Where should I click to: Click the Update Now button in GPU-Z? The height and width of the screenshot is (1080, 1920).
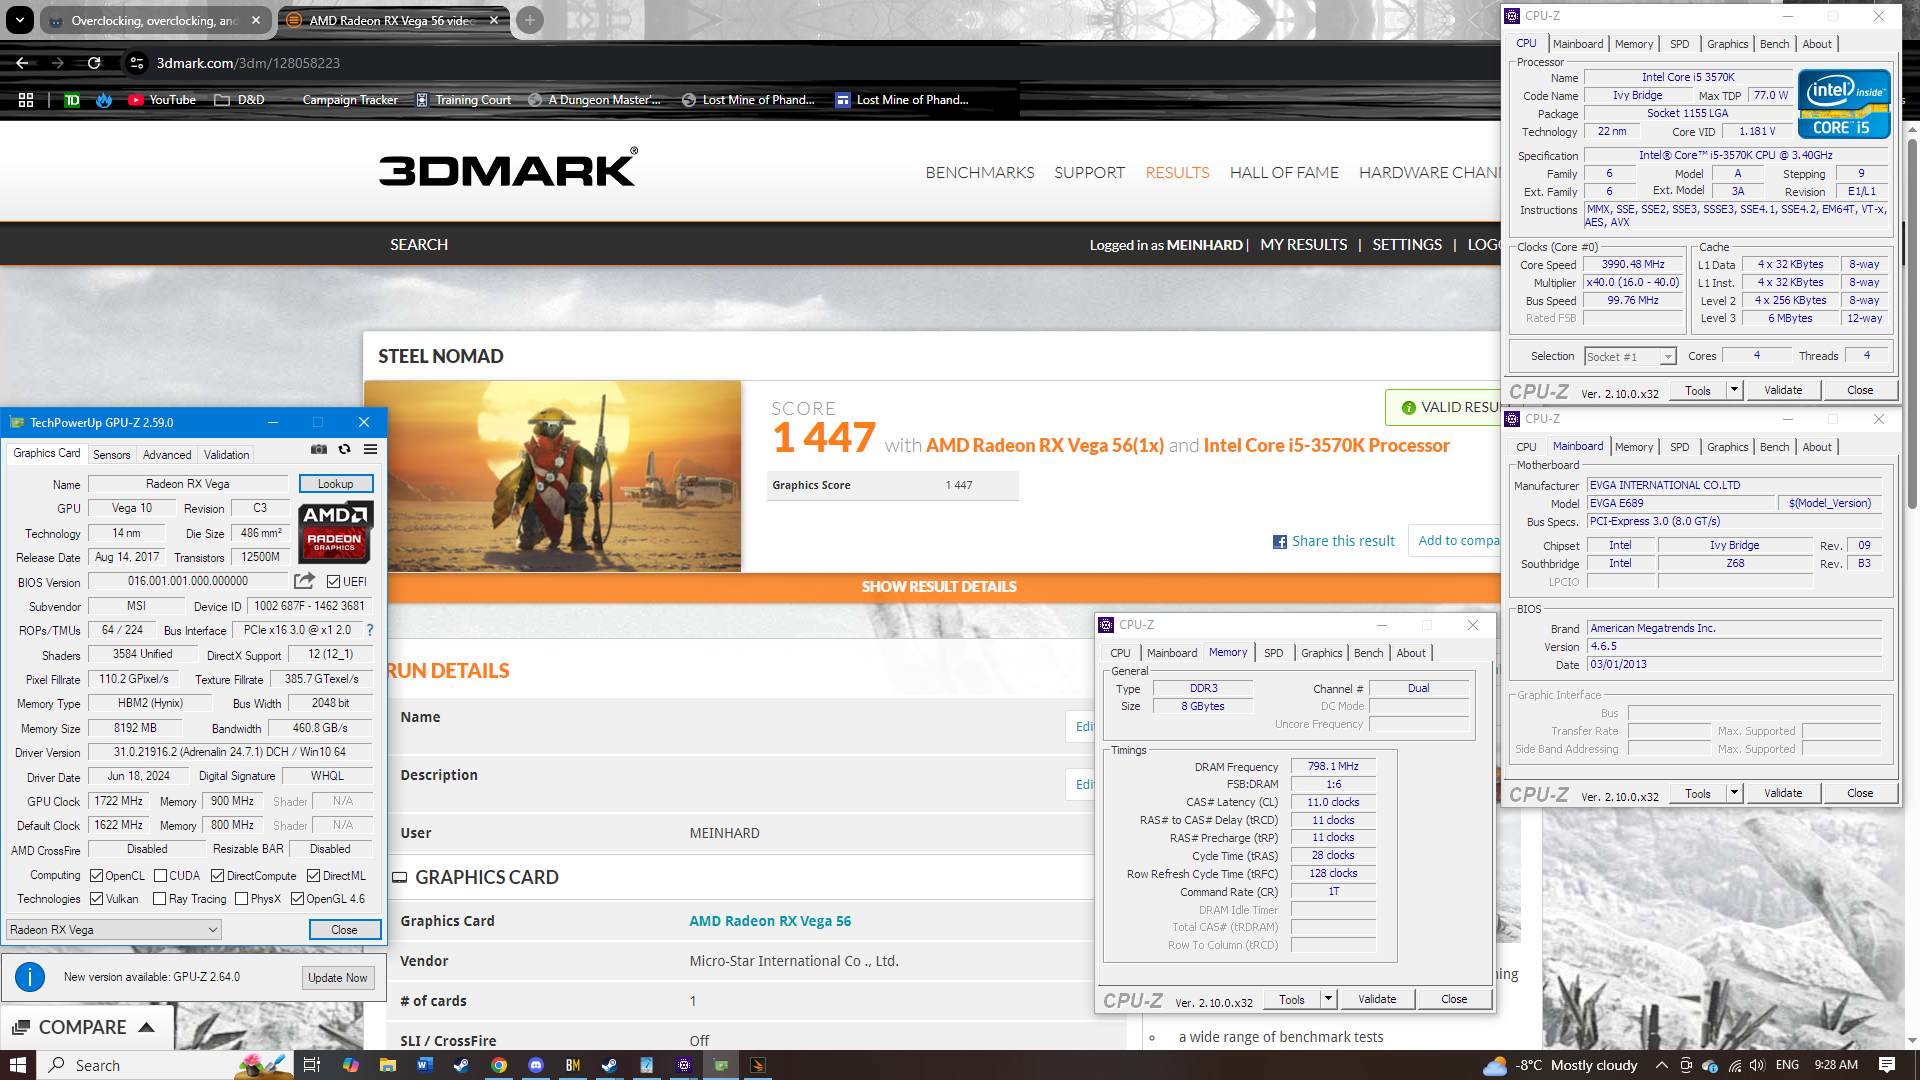tap(338, 978)
